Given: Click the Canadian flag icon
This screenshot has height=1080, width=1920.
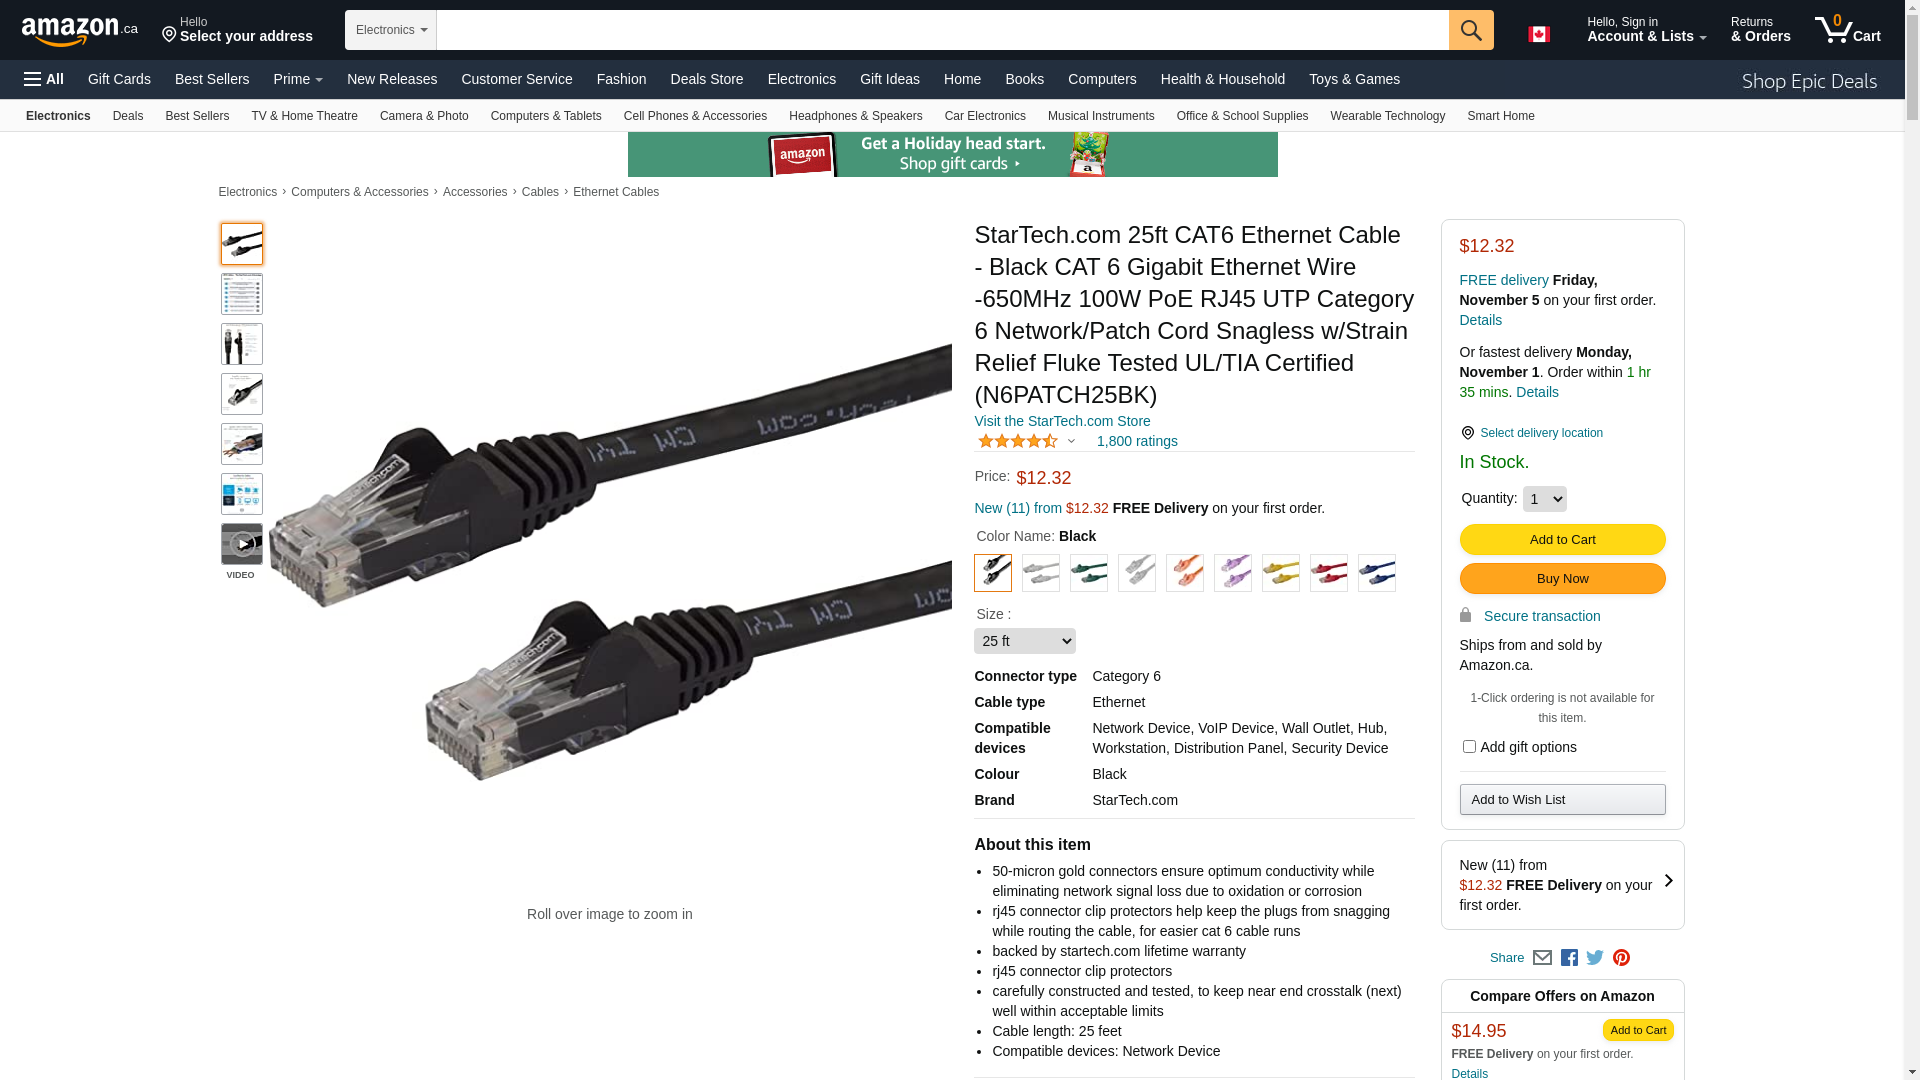Looking at the screenshot, I should click(1539, 34).
